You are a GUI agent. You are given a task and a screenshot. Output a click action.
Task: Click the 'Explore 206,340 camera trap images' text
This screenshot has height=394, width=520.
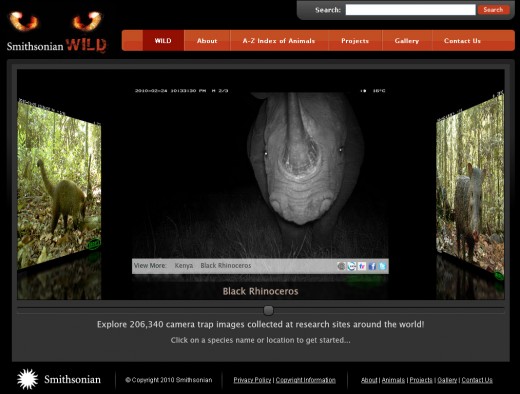click(x=261, y=324)
